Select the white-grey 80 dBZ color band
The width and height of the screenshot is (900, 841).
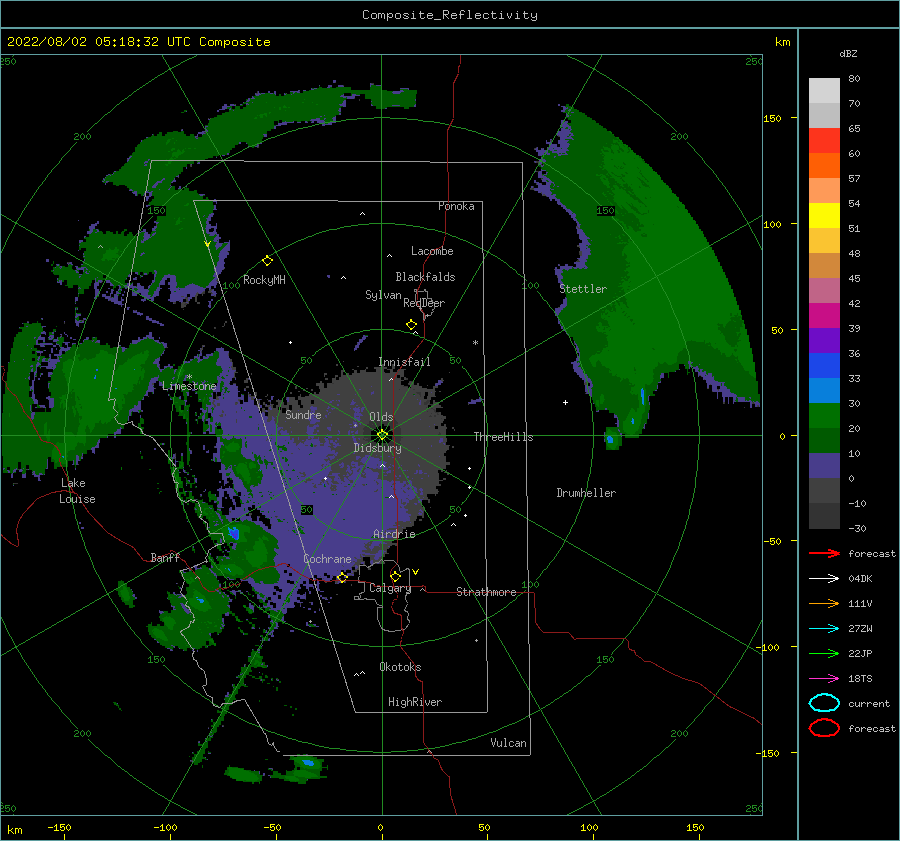[x=824, y=91]
